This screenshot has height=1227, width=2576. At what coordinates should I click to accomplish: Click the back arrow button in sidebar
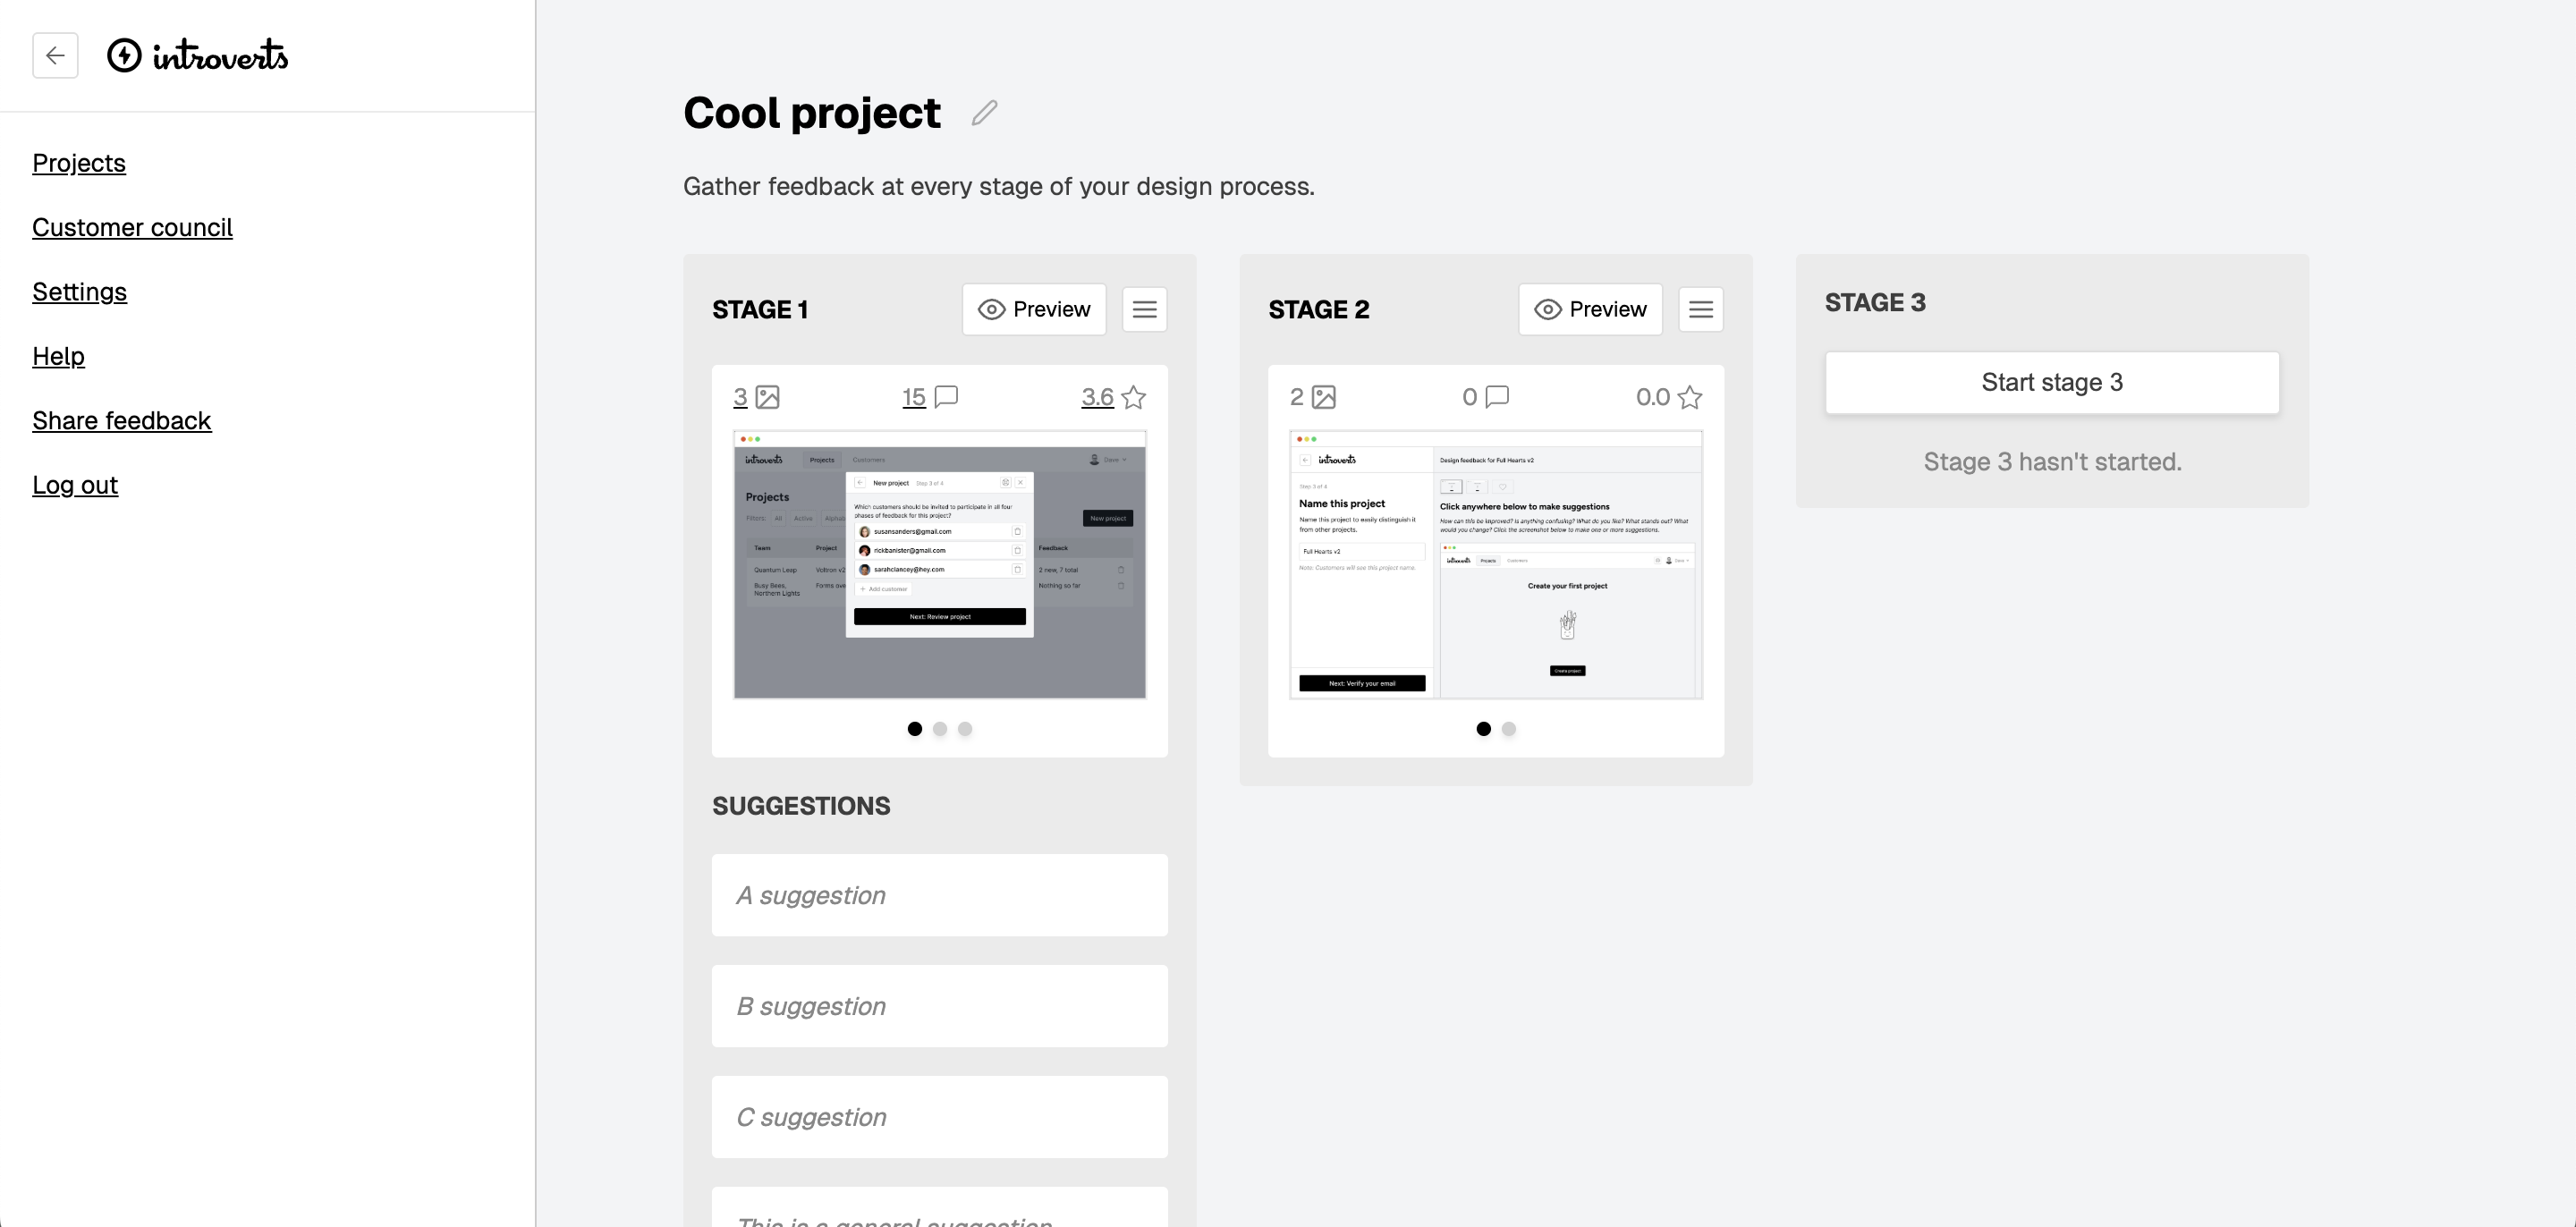(55, 55)
